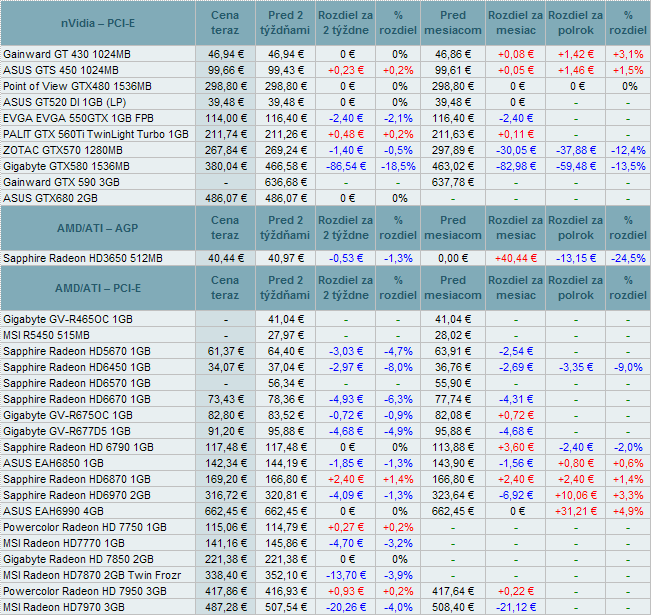Select the Gainward GT 430 1024MB row name
This screenshot has width=651, height=615.
coord(67,54)
